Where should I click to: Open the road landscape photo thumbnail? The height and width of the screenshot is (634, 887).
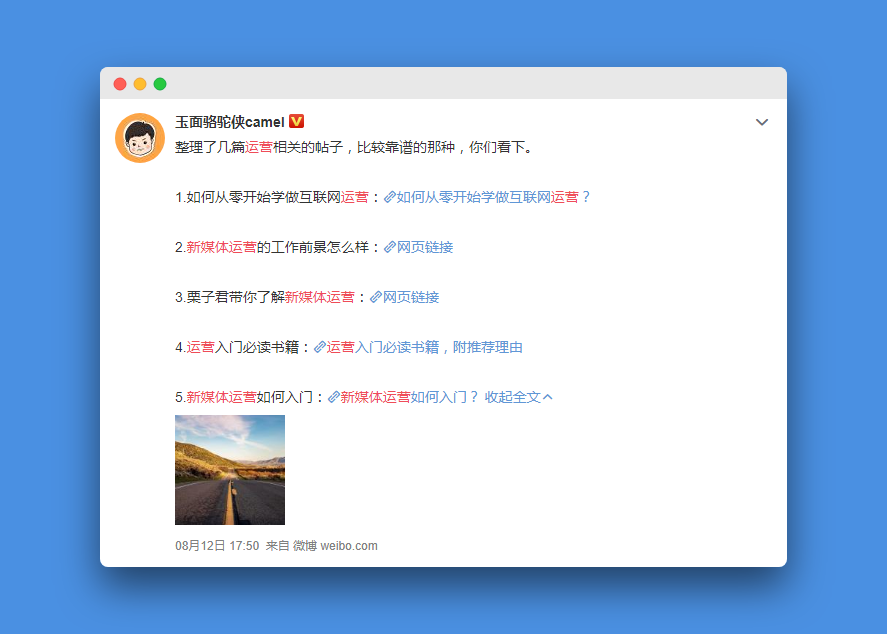230,470
